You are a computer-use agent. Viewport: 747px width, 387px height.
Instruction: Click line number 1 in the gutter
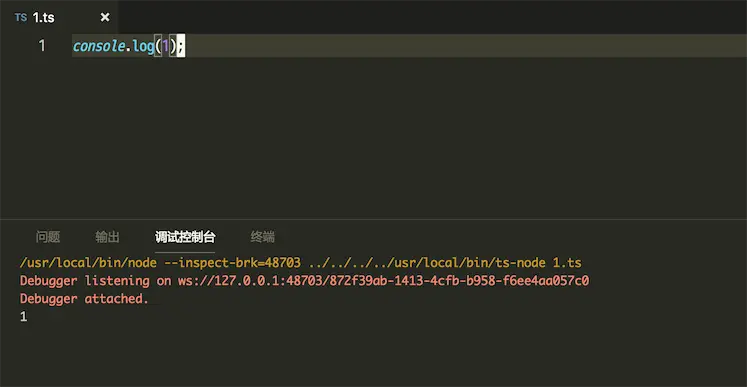coord(42,46)
